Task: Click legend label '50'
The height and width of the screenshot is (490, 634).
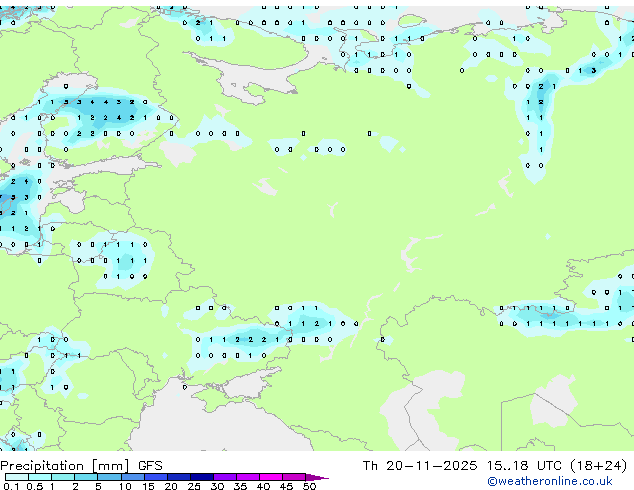Action: click(310, 486)
